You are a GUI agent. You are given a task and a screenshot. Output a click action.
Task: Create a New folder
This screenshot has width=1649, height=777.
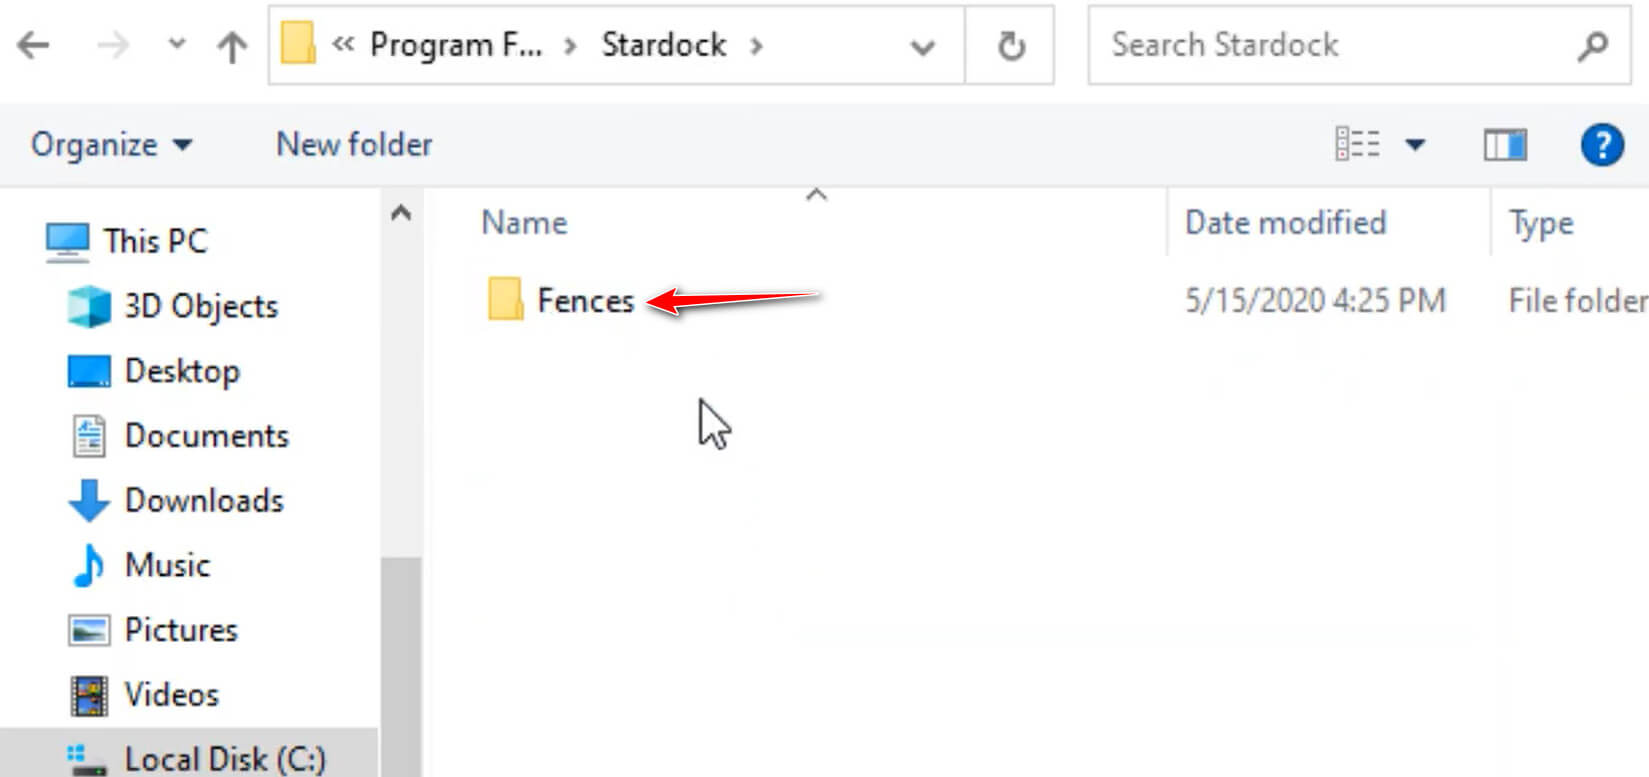coord(354,145)
